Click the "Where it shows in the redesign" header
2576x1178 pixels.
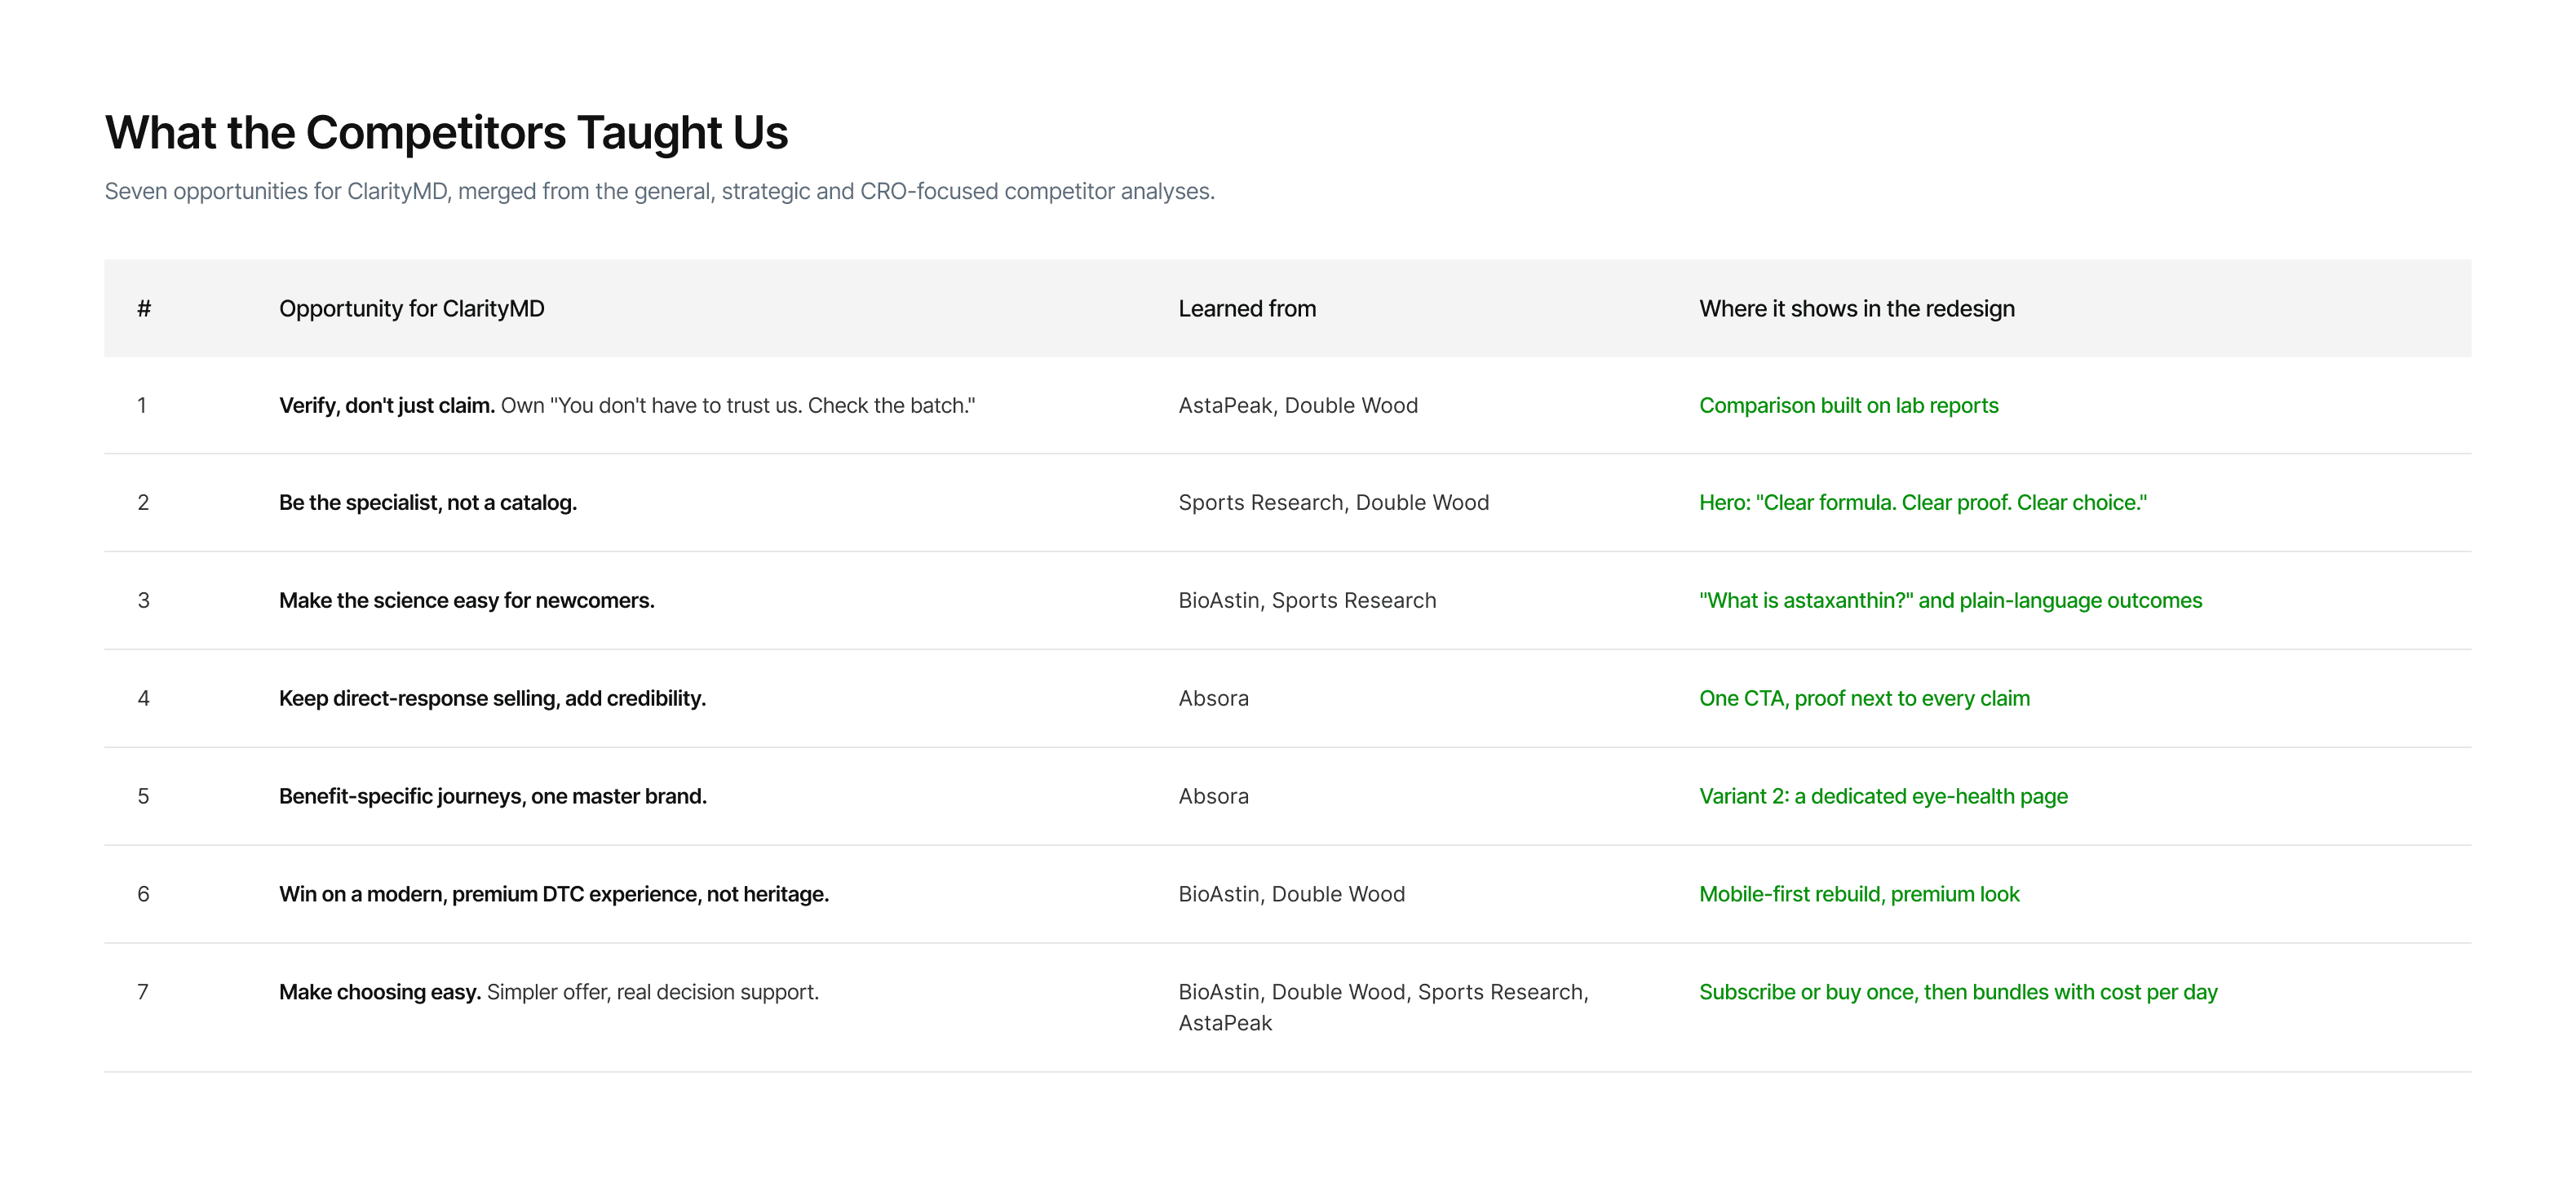point(1857,309)
